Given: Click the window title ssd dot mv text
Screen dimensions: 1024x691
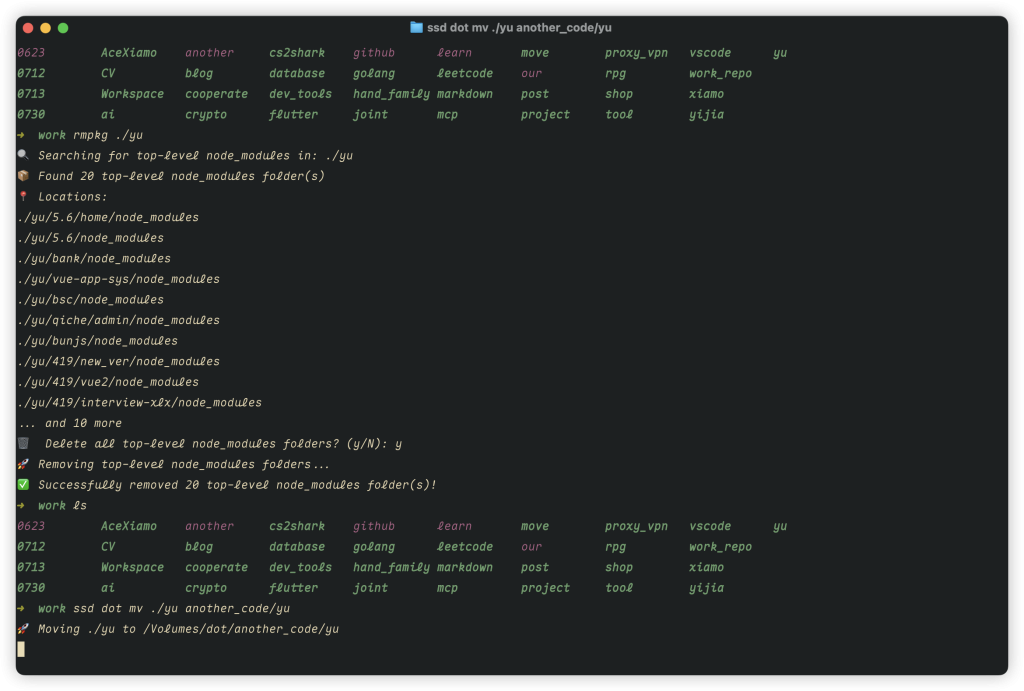Looking at the screenshot, I should pos(519,28).
